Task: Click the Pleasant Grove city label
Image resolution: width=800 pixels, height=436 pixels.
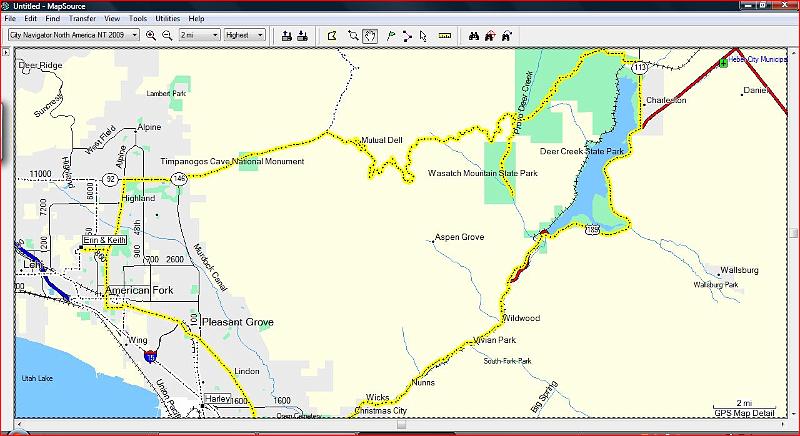Action: point(238,322)
